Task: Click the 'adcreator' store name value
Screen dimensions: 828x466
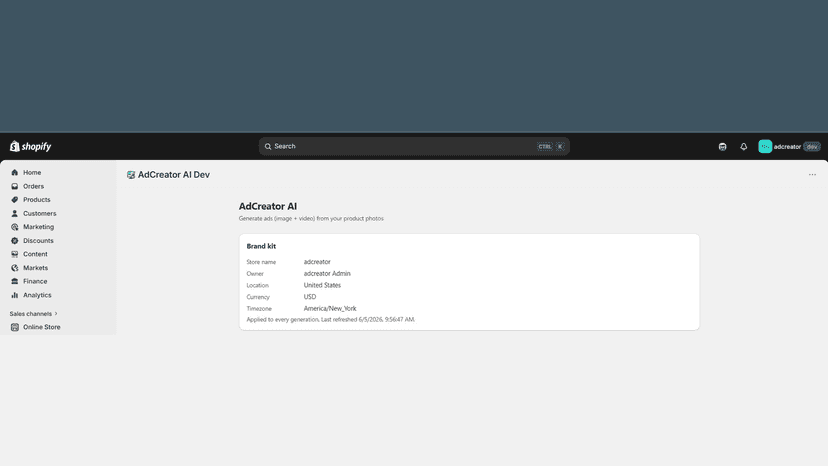Action: [317, 262]
